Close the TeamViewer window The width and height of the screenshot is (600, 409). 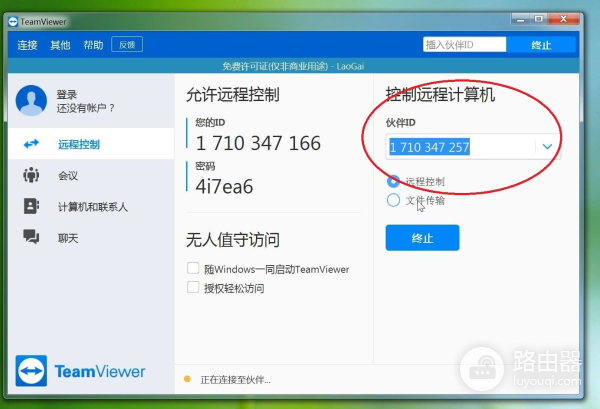[x=563, y=19]
